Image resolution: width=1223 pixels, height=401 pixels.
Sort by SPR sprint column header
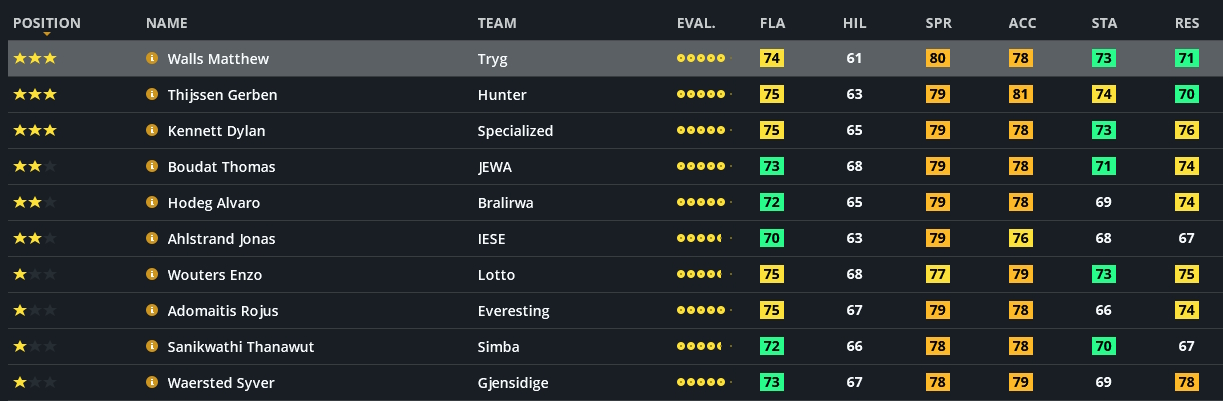pos(938,23)
